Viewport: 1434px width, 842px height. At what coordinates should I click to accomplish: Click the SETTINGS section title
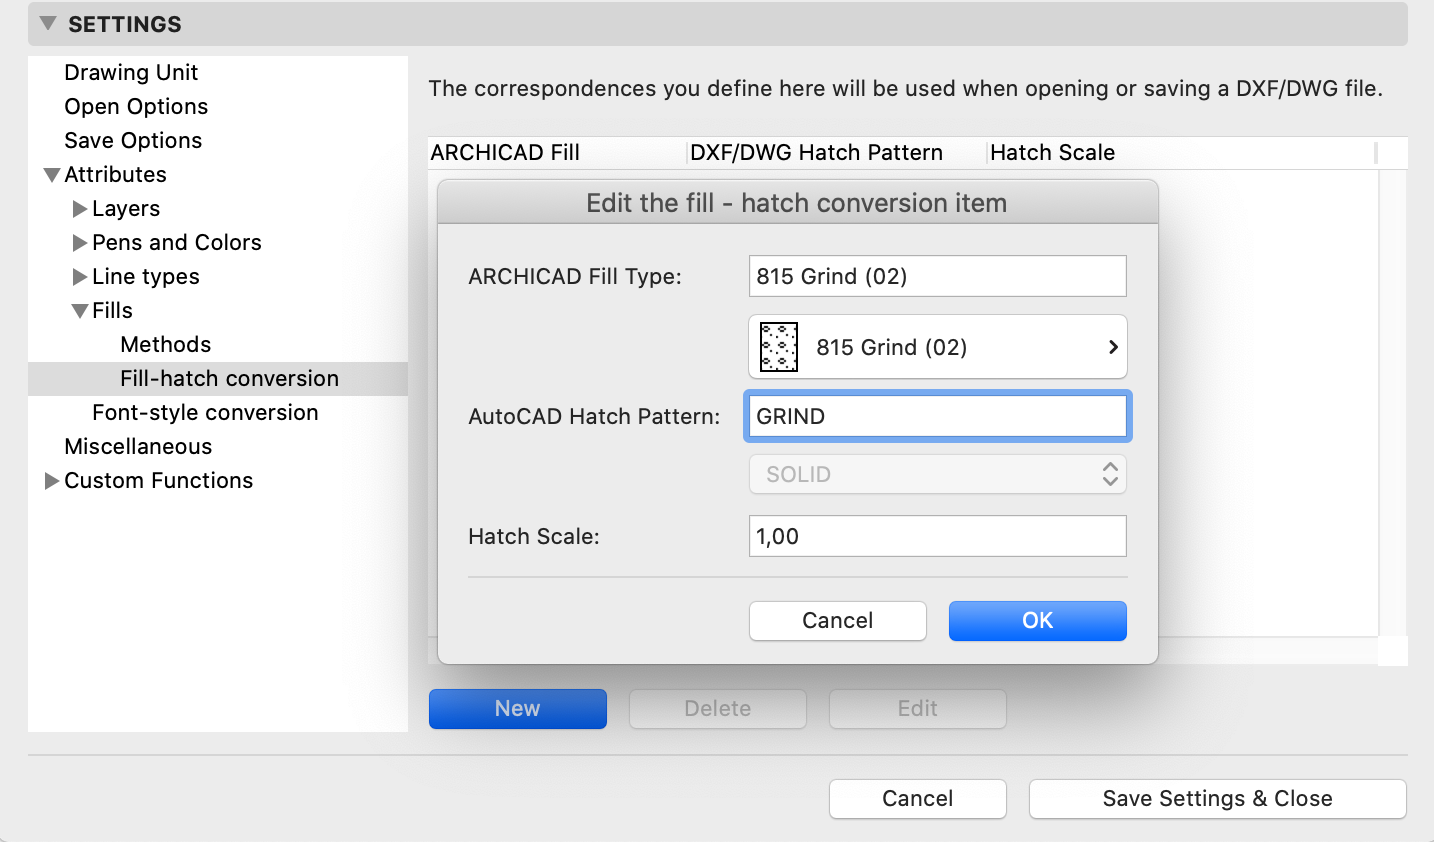pos(125,24)
